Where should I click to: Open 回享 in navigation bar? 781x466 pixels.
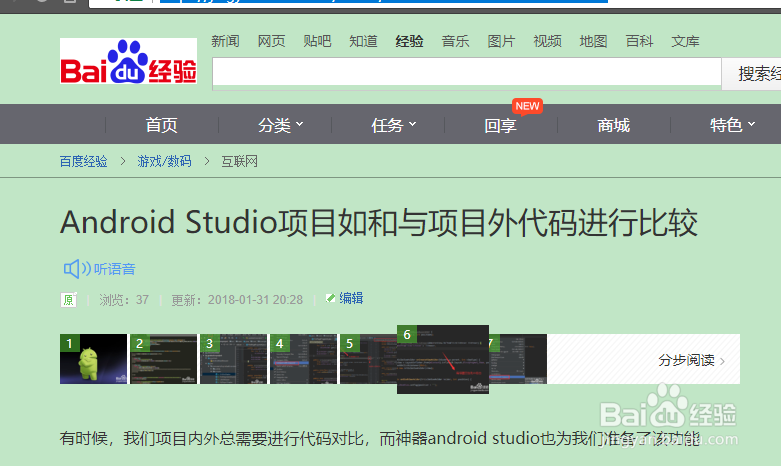(x=501, y=125)
